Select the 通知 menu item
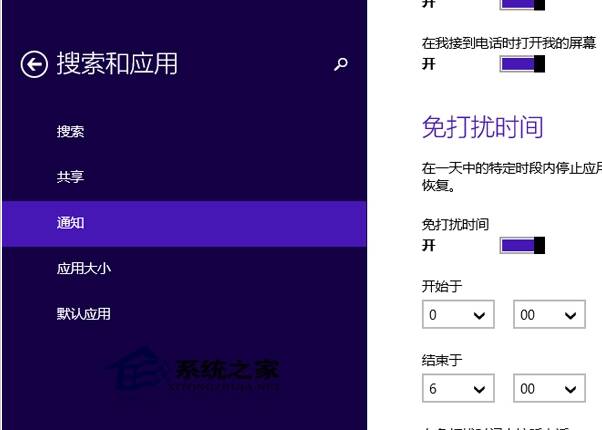Image resolution: width=602 pixels, height=430 pixels. point(184,223)
